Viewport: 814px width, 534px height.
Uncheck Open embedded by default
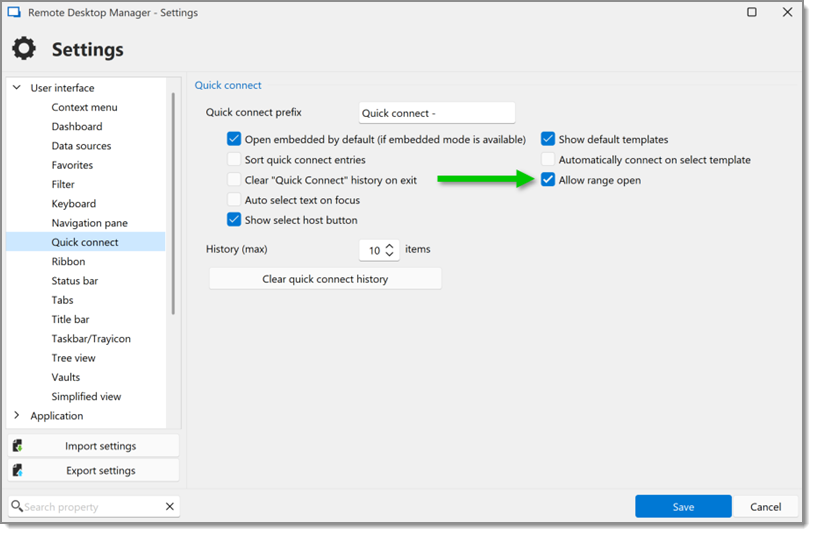click(235, 140)
